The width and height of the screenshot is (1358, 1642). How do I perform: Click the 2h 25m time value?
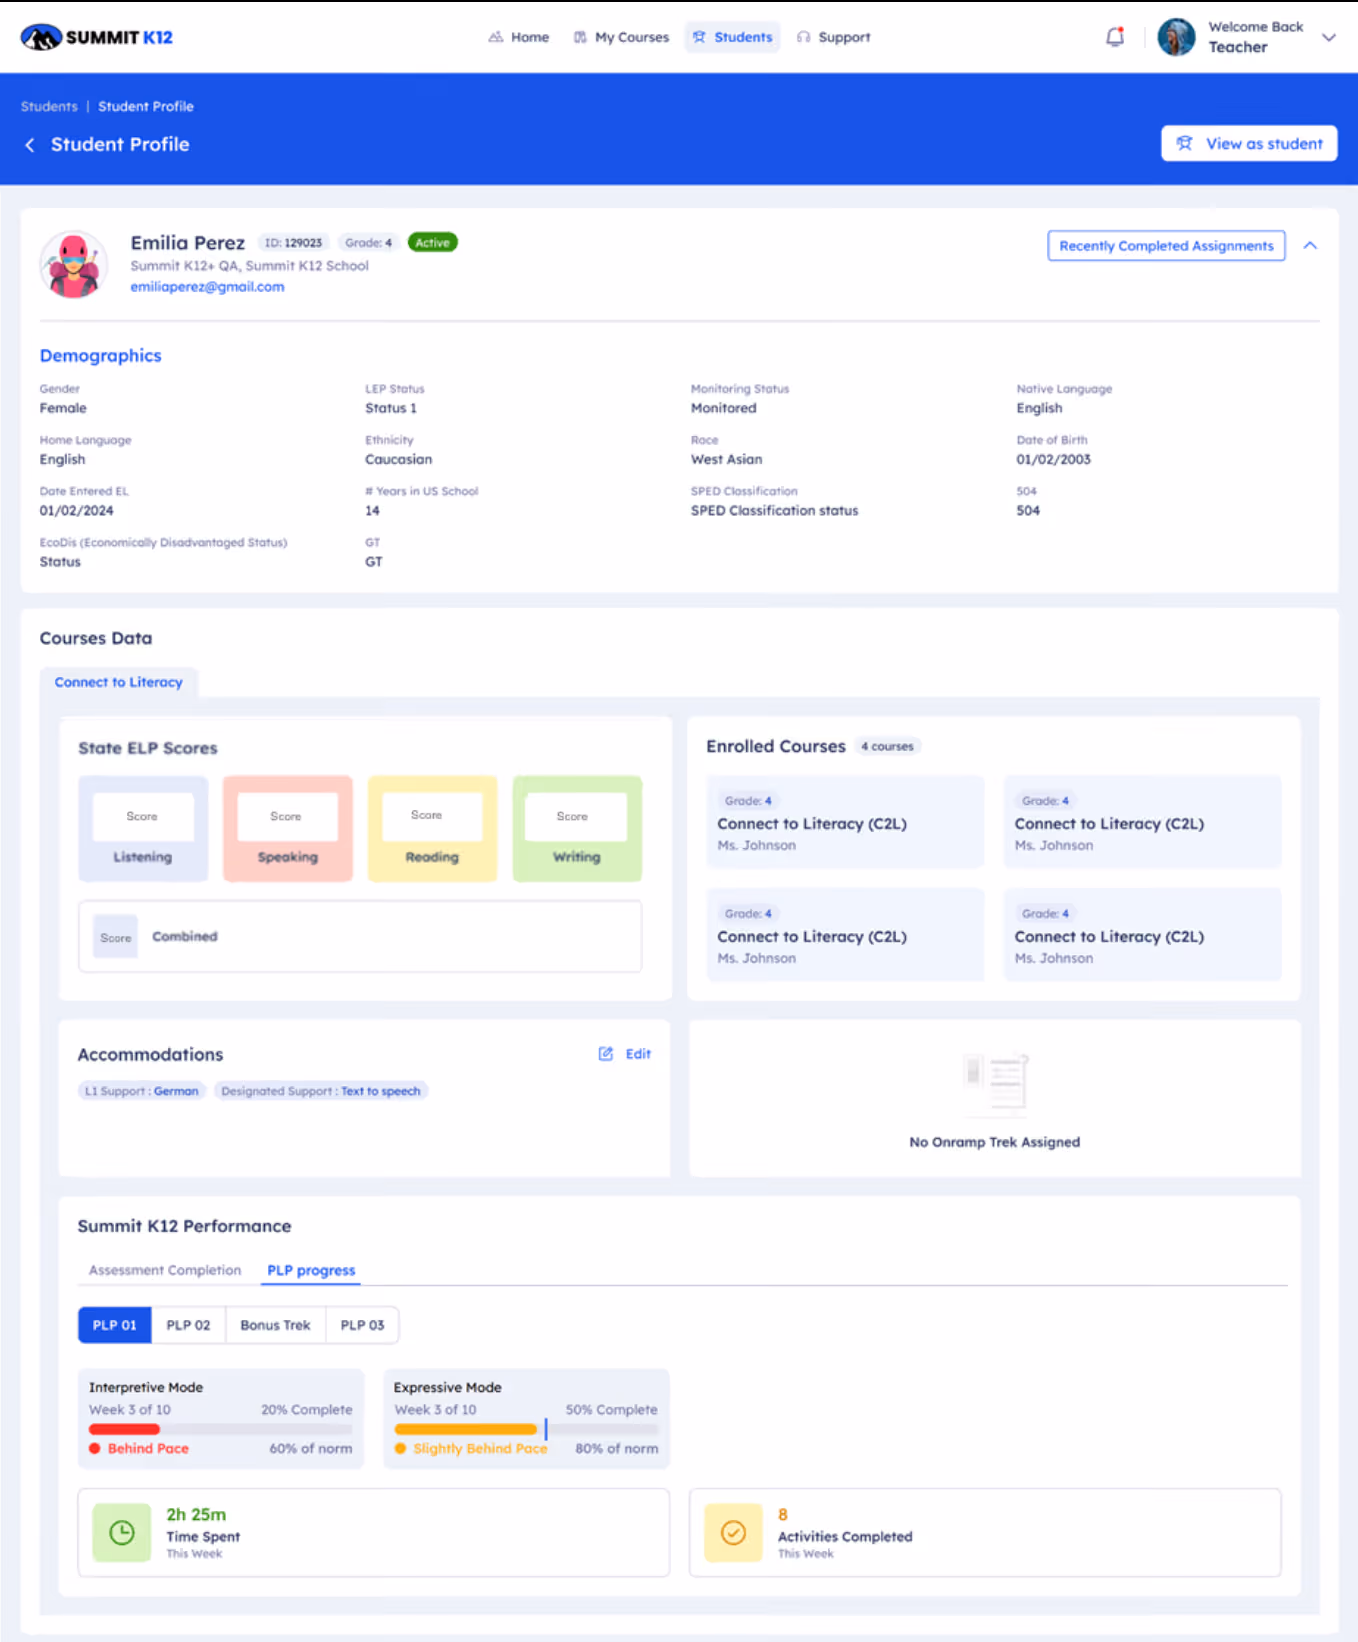pos(196,1515)
